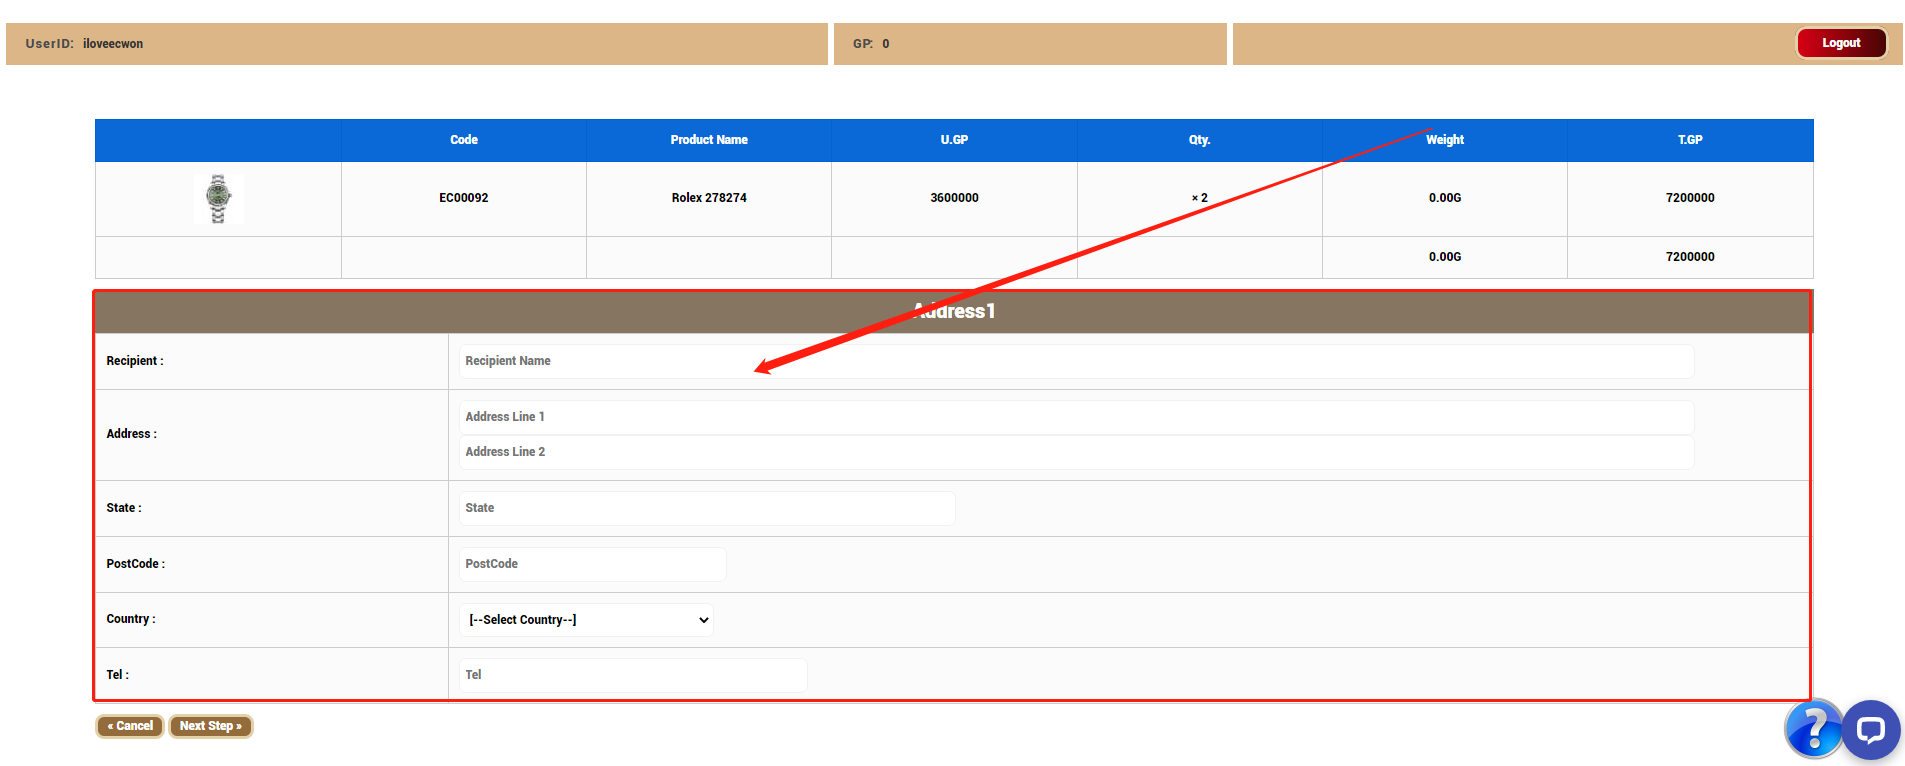Click the Rolex 278274 product name
Image resolution: width=1905 pixels, height=766 pixels.
[709, 198]
